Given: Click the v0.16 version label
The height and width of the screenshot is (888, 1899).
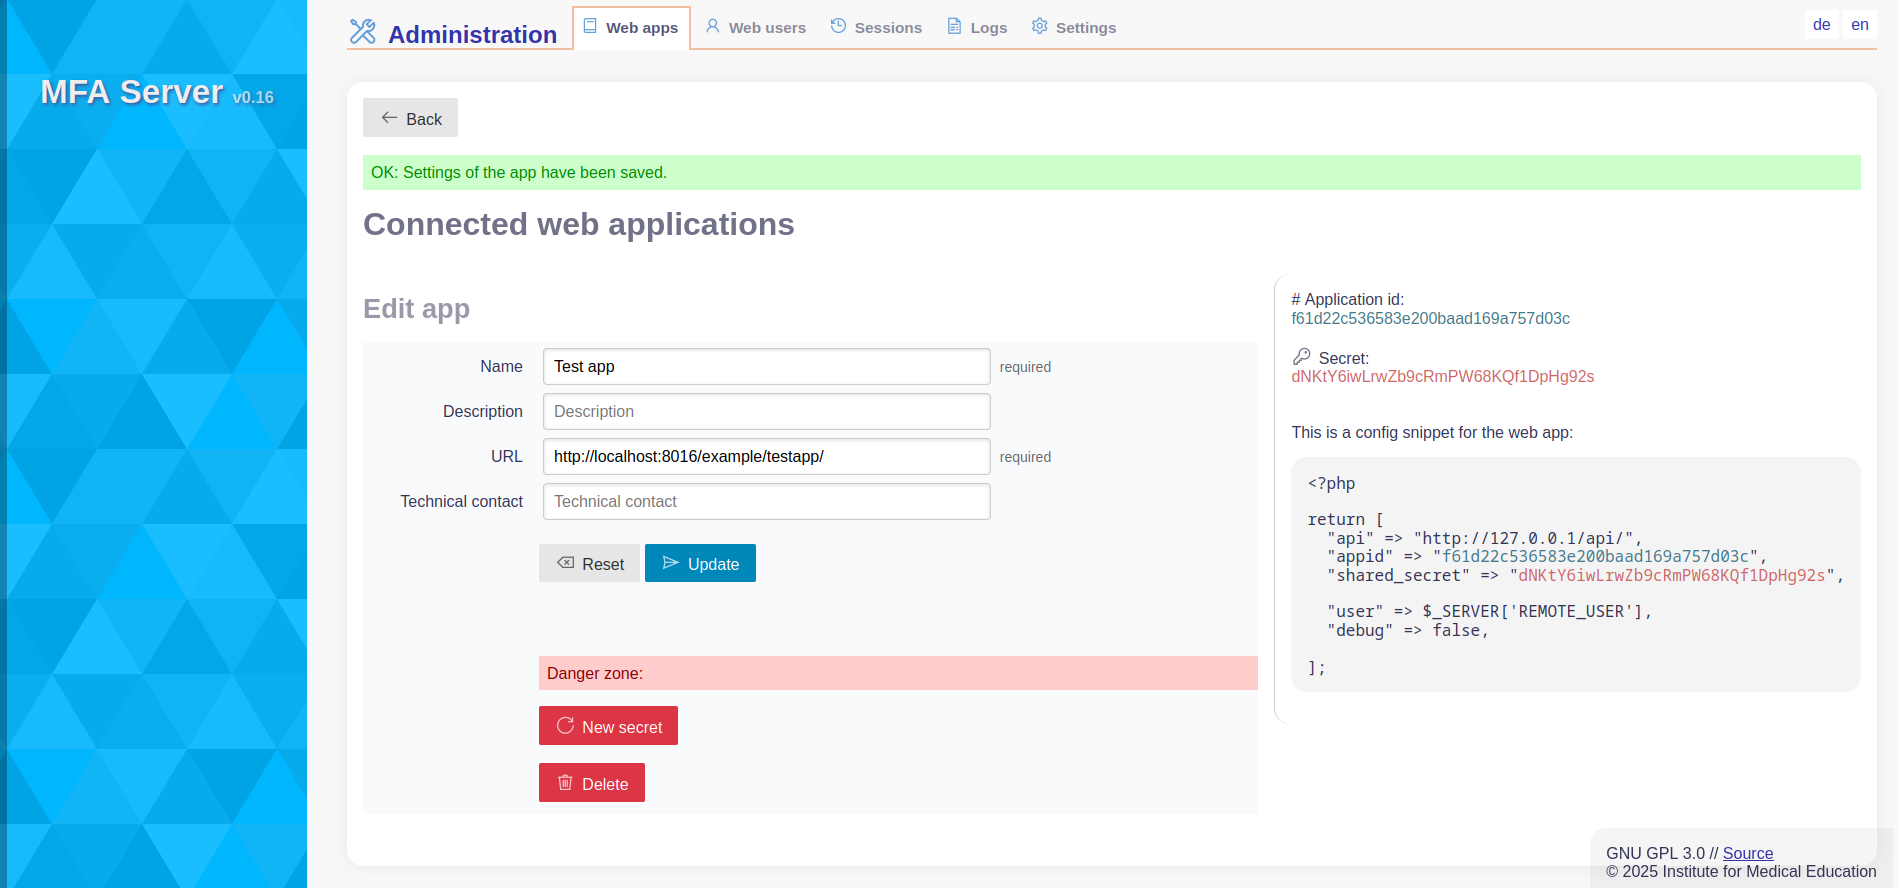Looking at the screenshot, I should coord(253,97).
